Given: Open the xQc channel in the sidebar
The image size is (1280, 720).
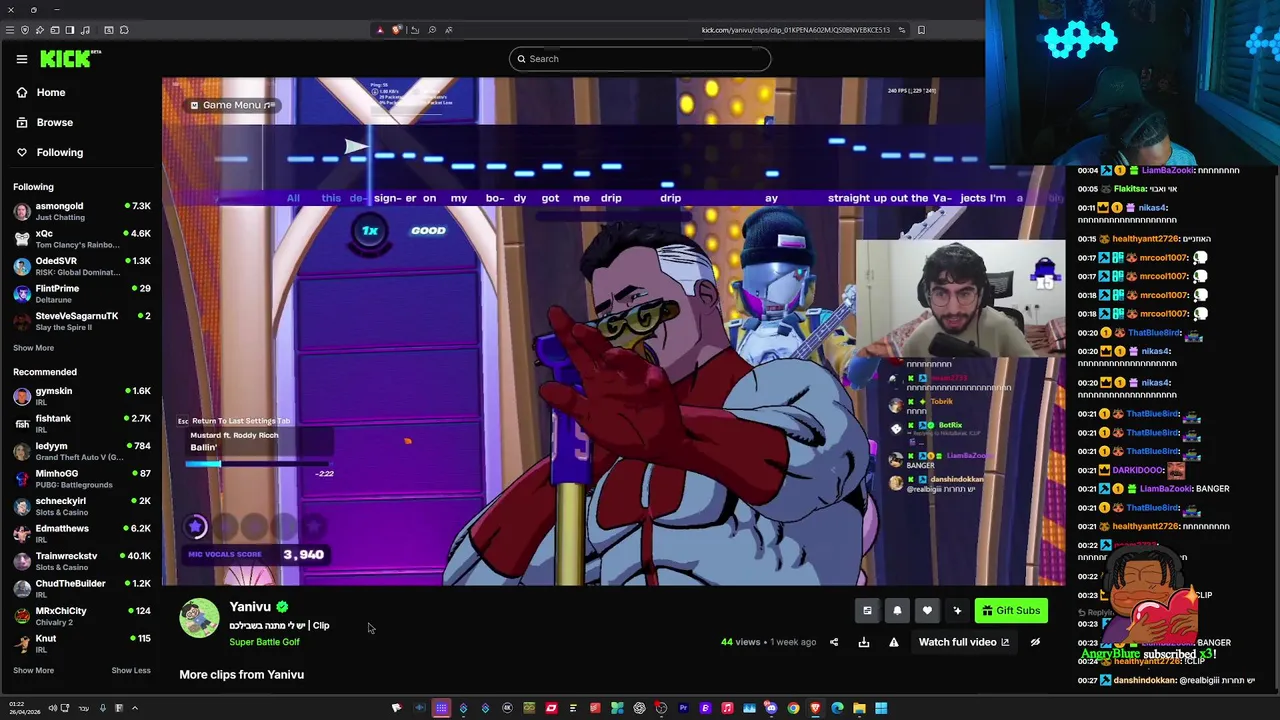Looking at the screenshot, I should click(x=80, y=239).
